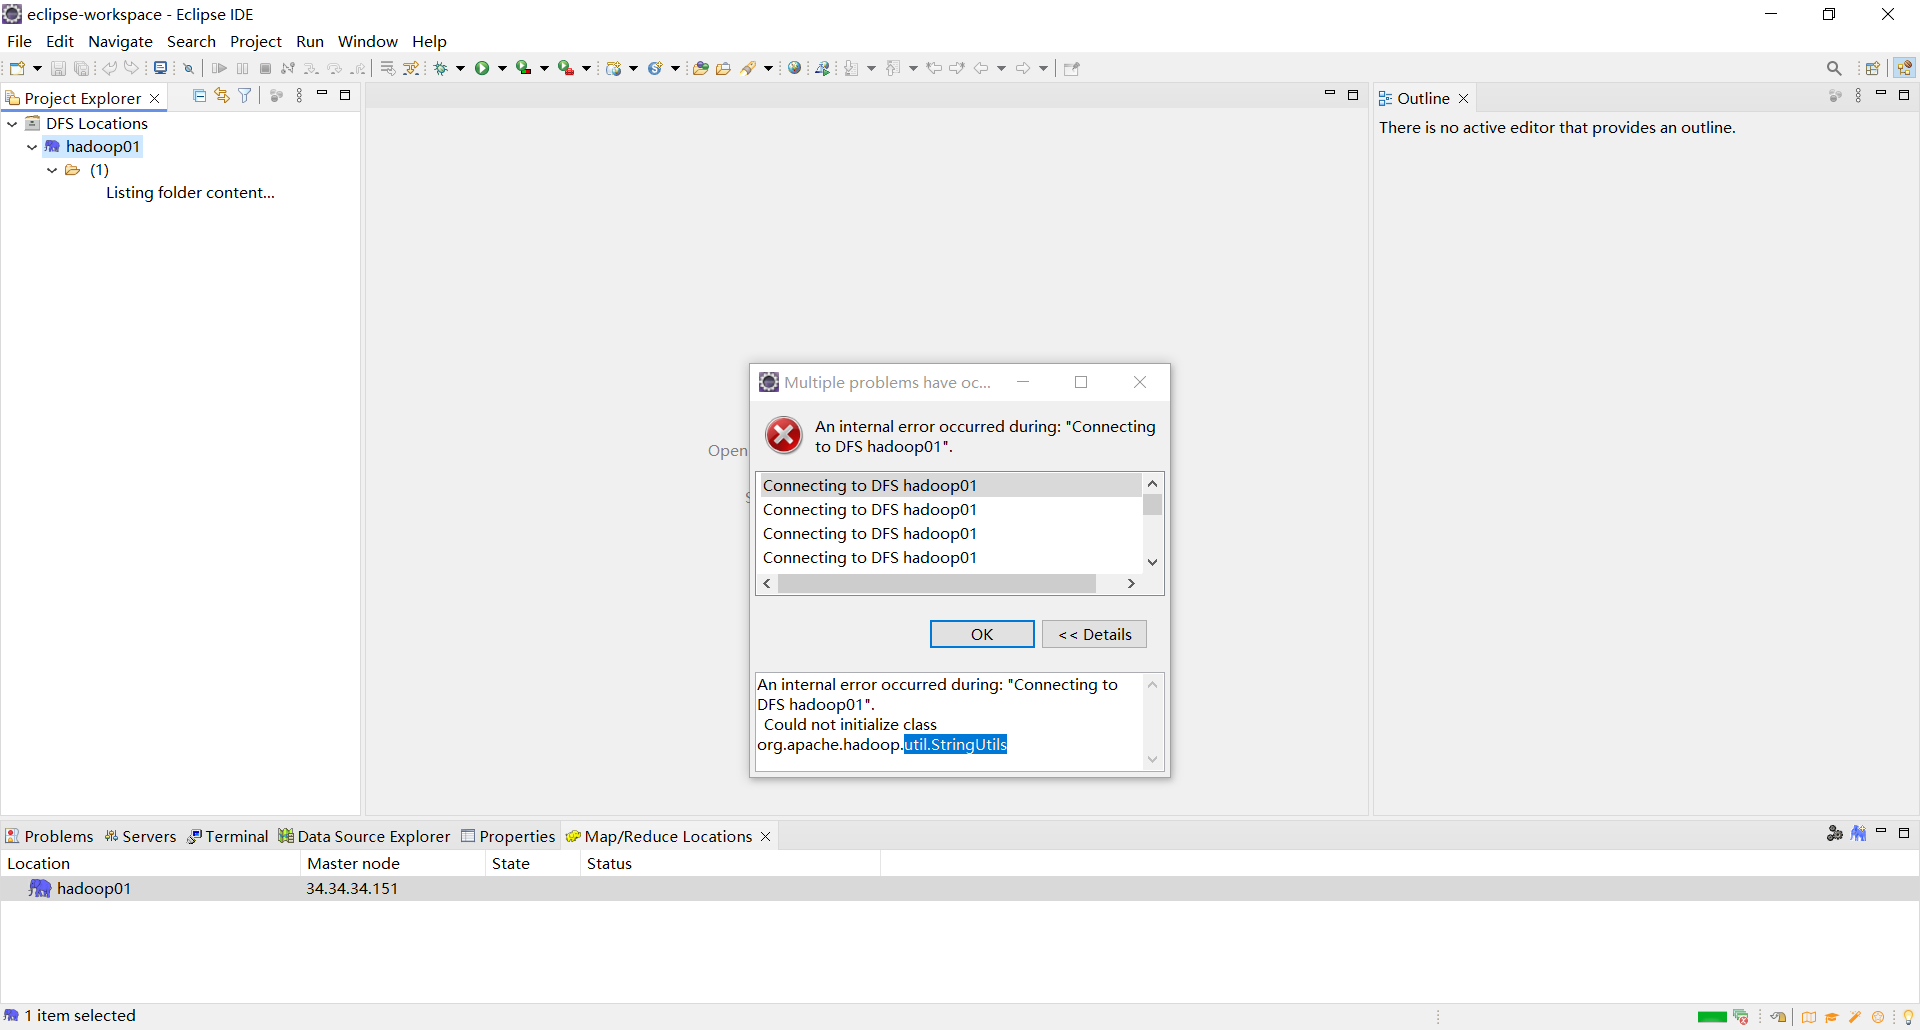The height and width of the screenshot is (1030, 1920).
Task: Click the Edit Hadoop location gears icon
Action: pos(1834,833)
